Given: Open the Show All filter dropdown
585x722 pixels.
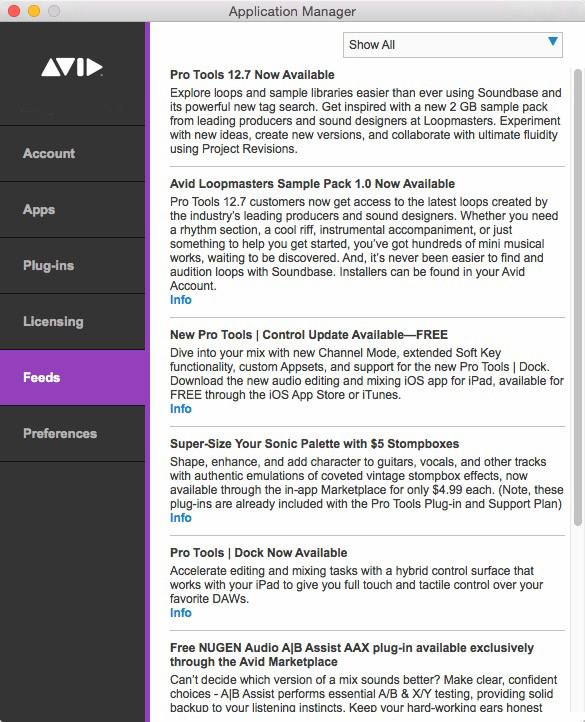Looking at the screenshot, I should click(x=452, y=45).
